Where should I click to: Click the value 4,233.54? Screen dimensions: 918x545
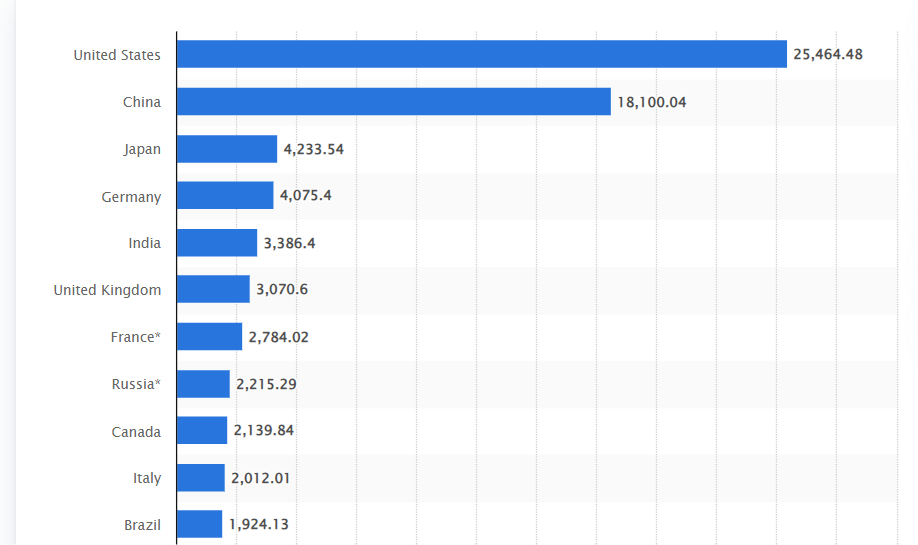click(313, 150)
